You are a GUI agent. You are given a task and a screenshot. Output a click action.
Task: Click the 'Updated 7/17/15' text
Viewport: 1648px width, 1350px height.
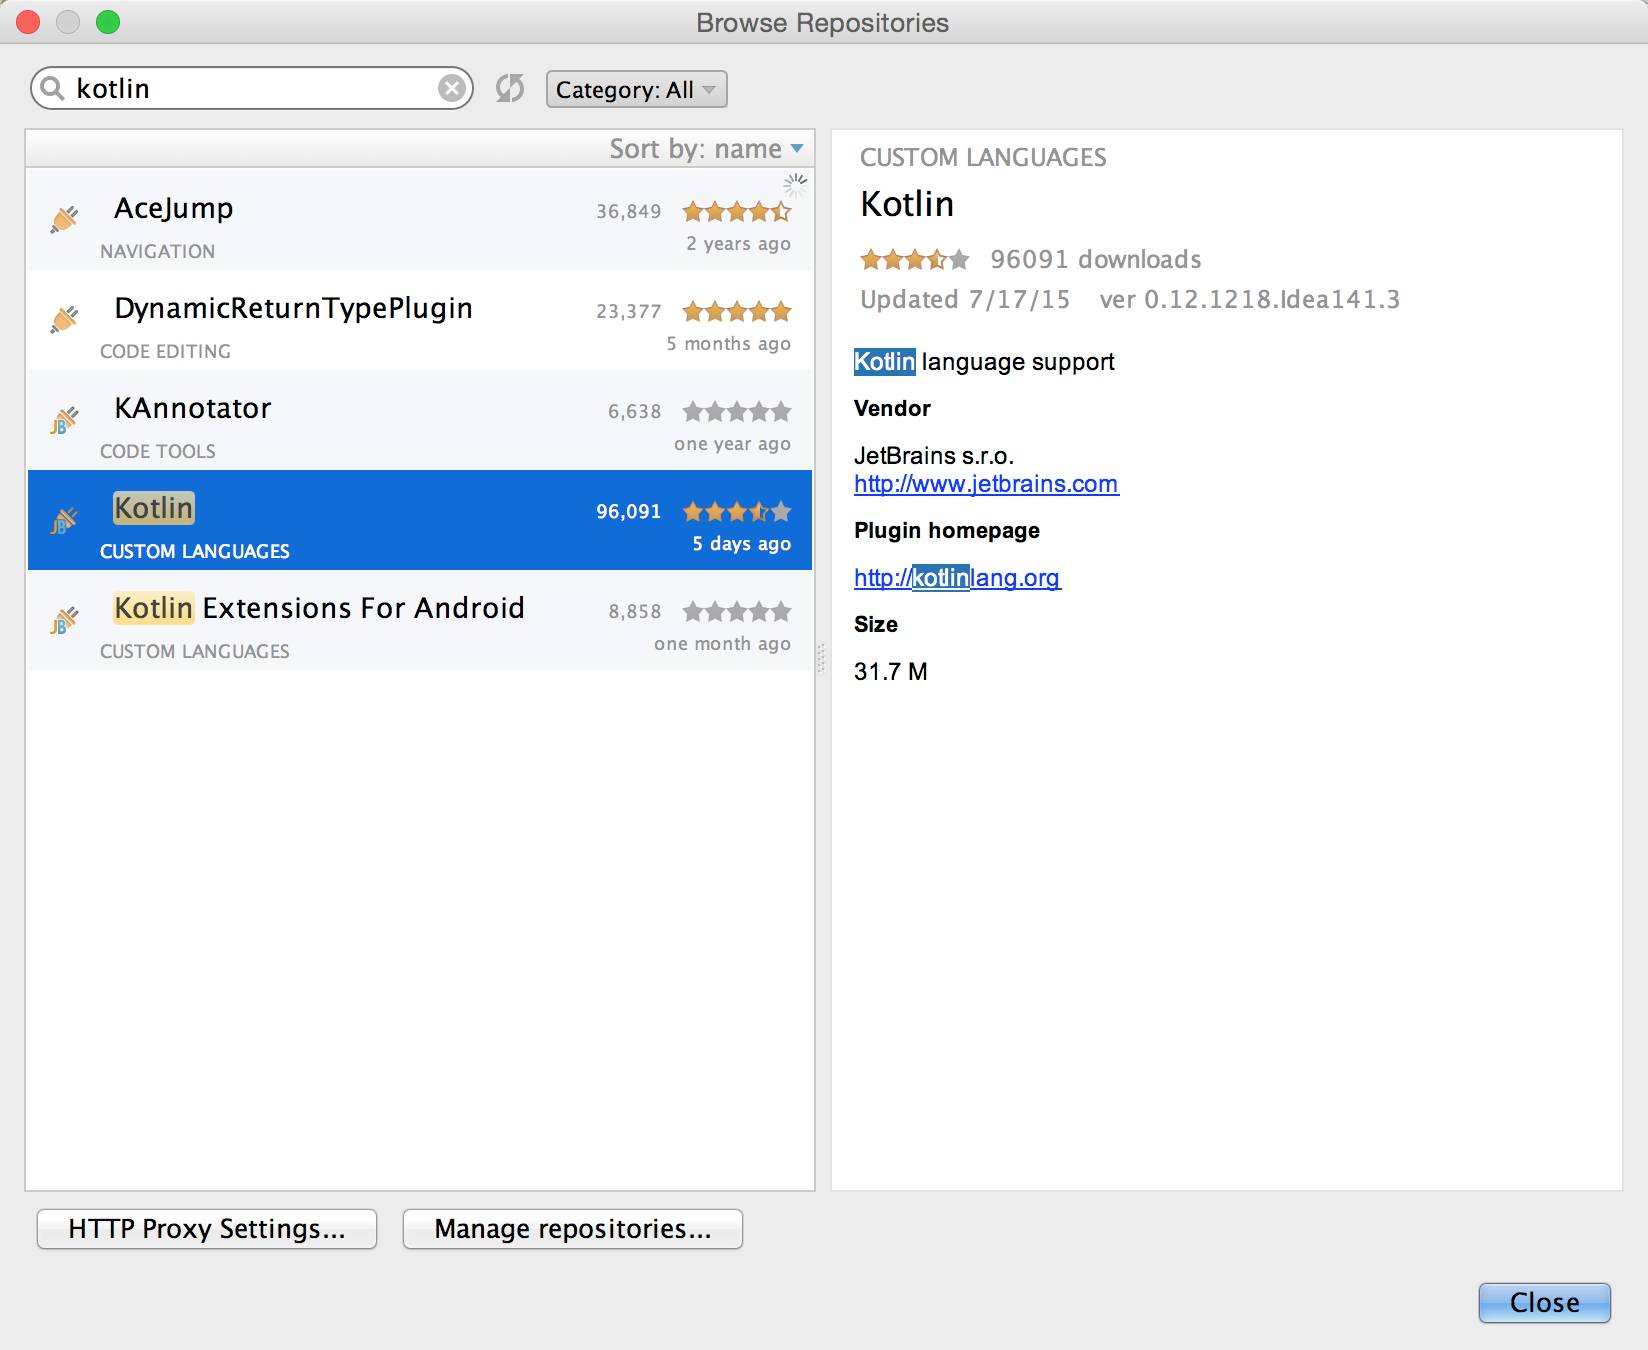click(x=965, y=300)
